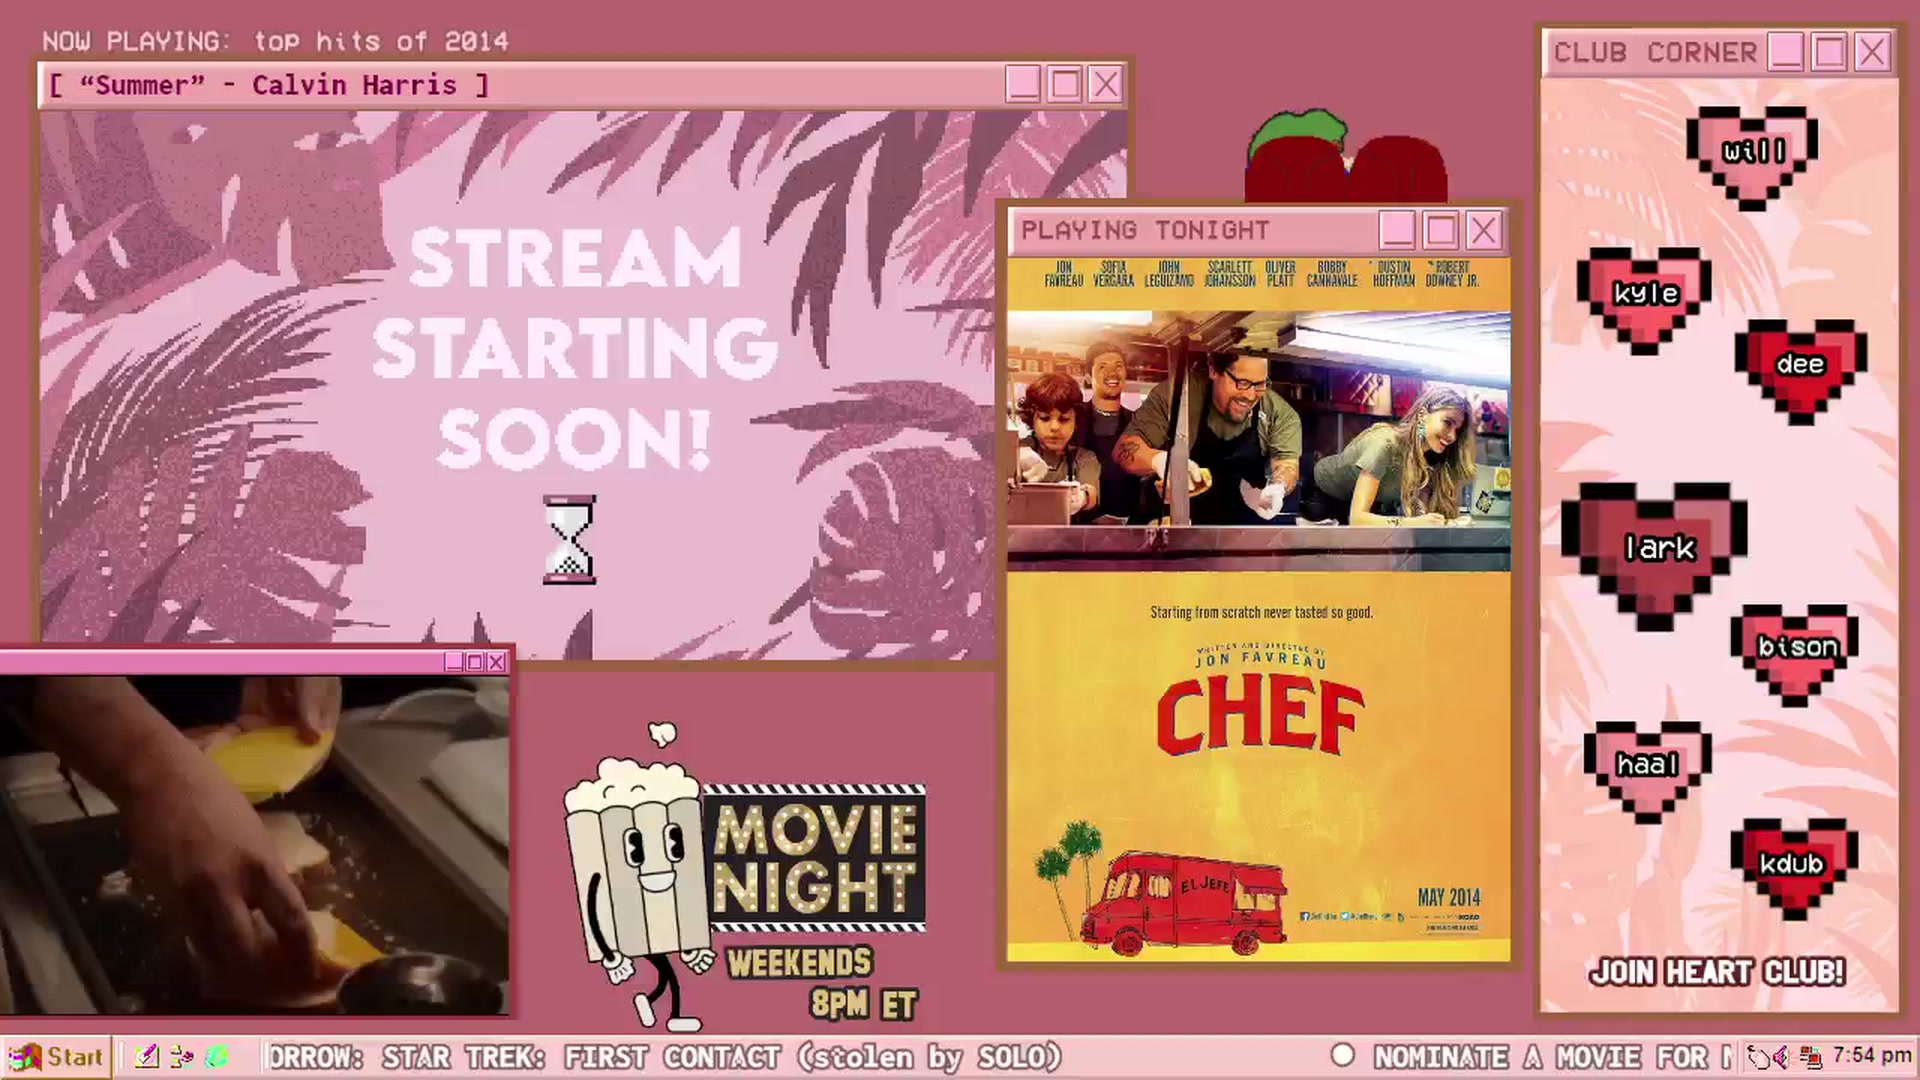Image resolution: width=1920 pixels, height=1080 pixels.
Task: Click the "bison" heart badge
Action: pos(1795,654)
